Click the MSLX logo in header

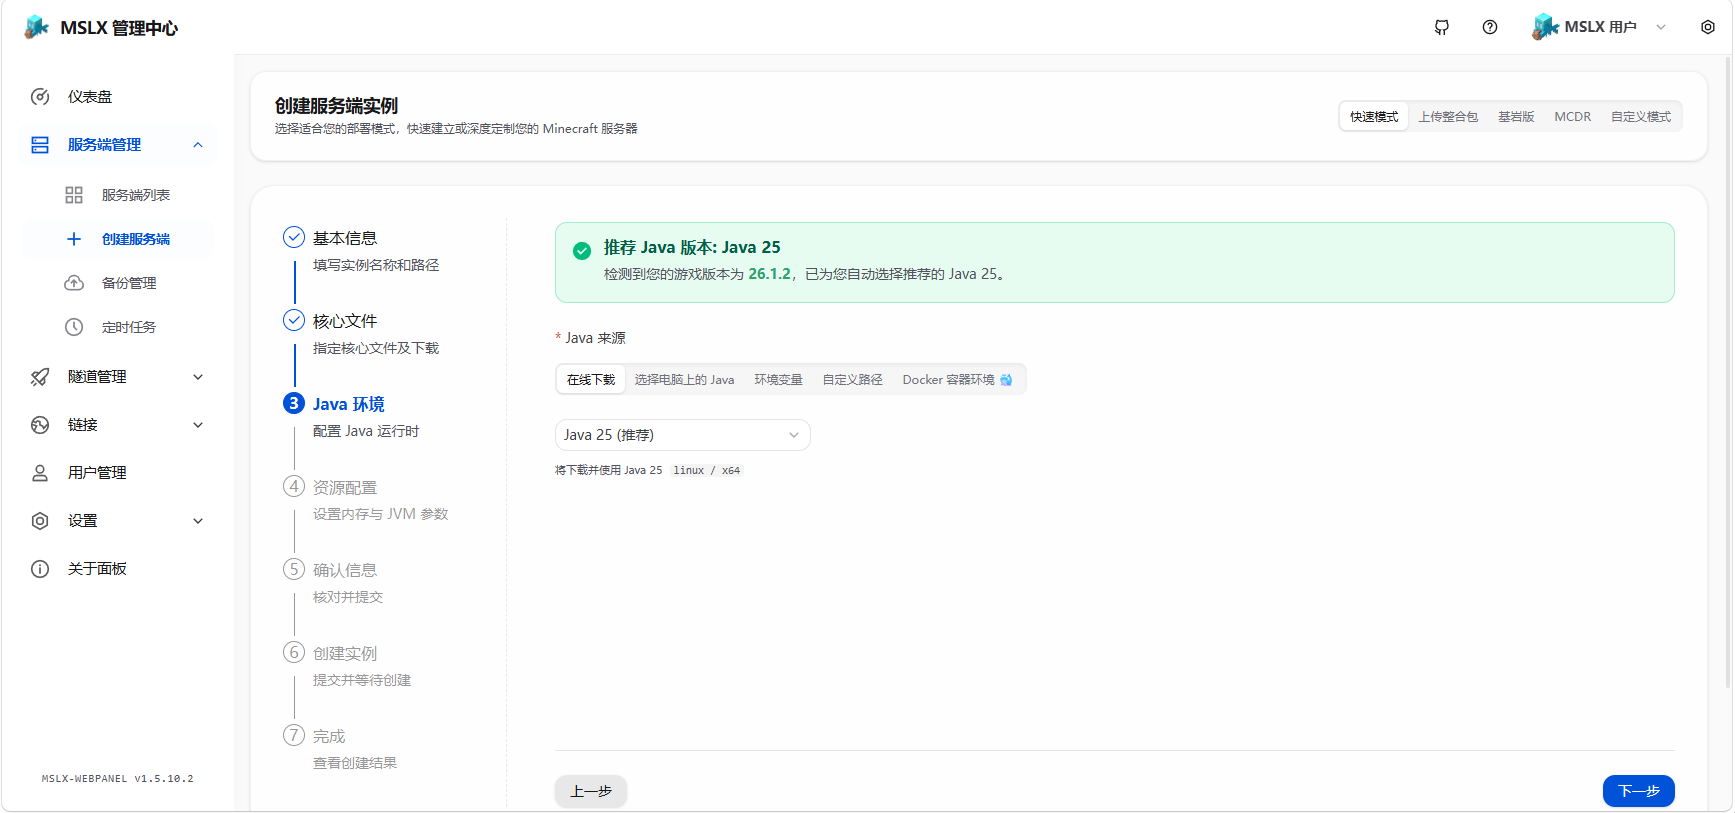pyautogui.click(x=37, y=27)
